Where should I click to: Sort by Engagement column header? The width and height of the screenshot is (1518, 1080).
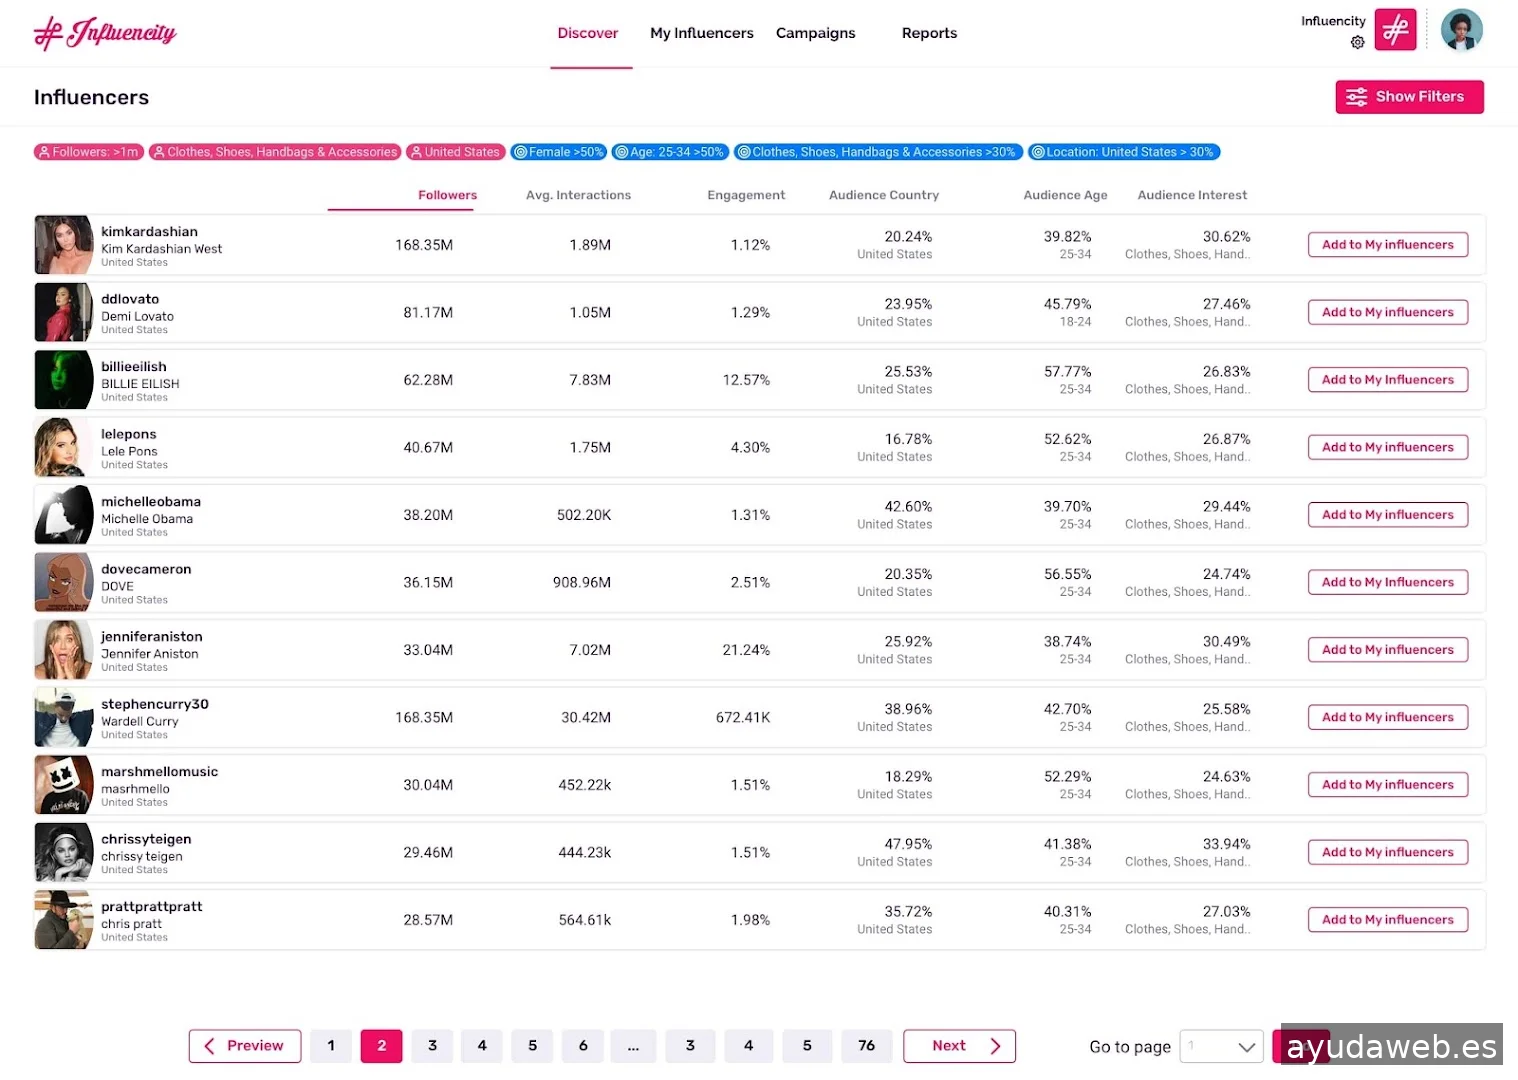[745, 195]
